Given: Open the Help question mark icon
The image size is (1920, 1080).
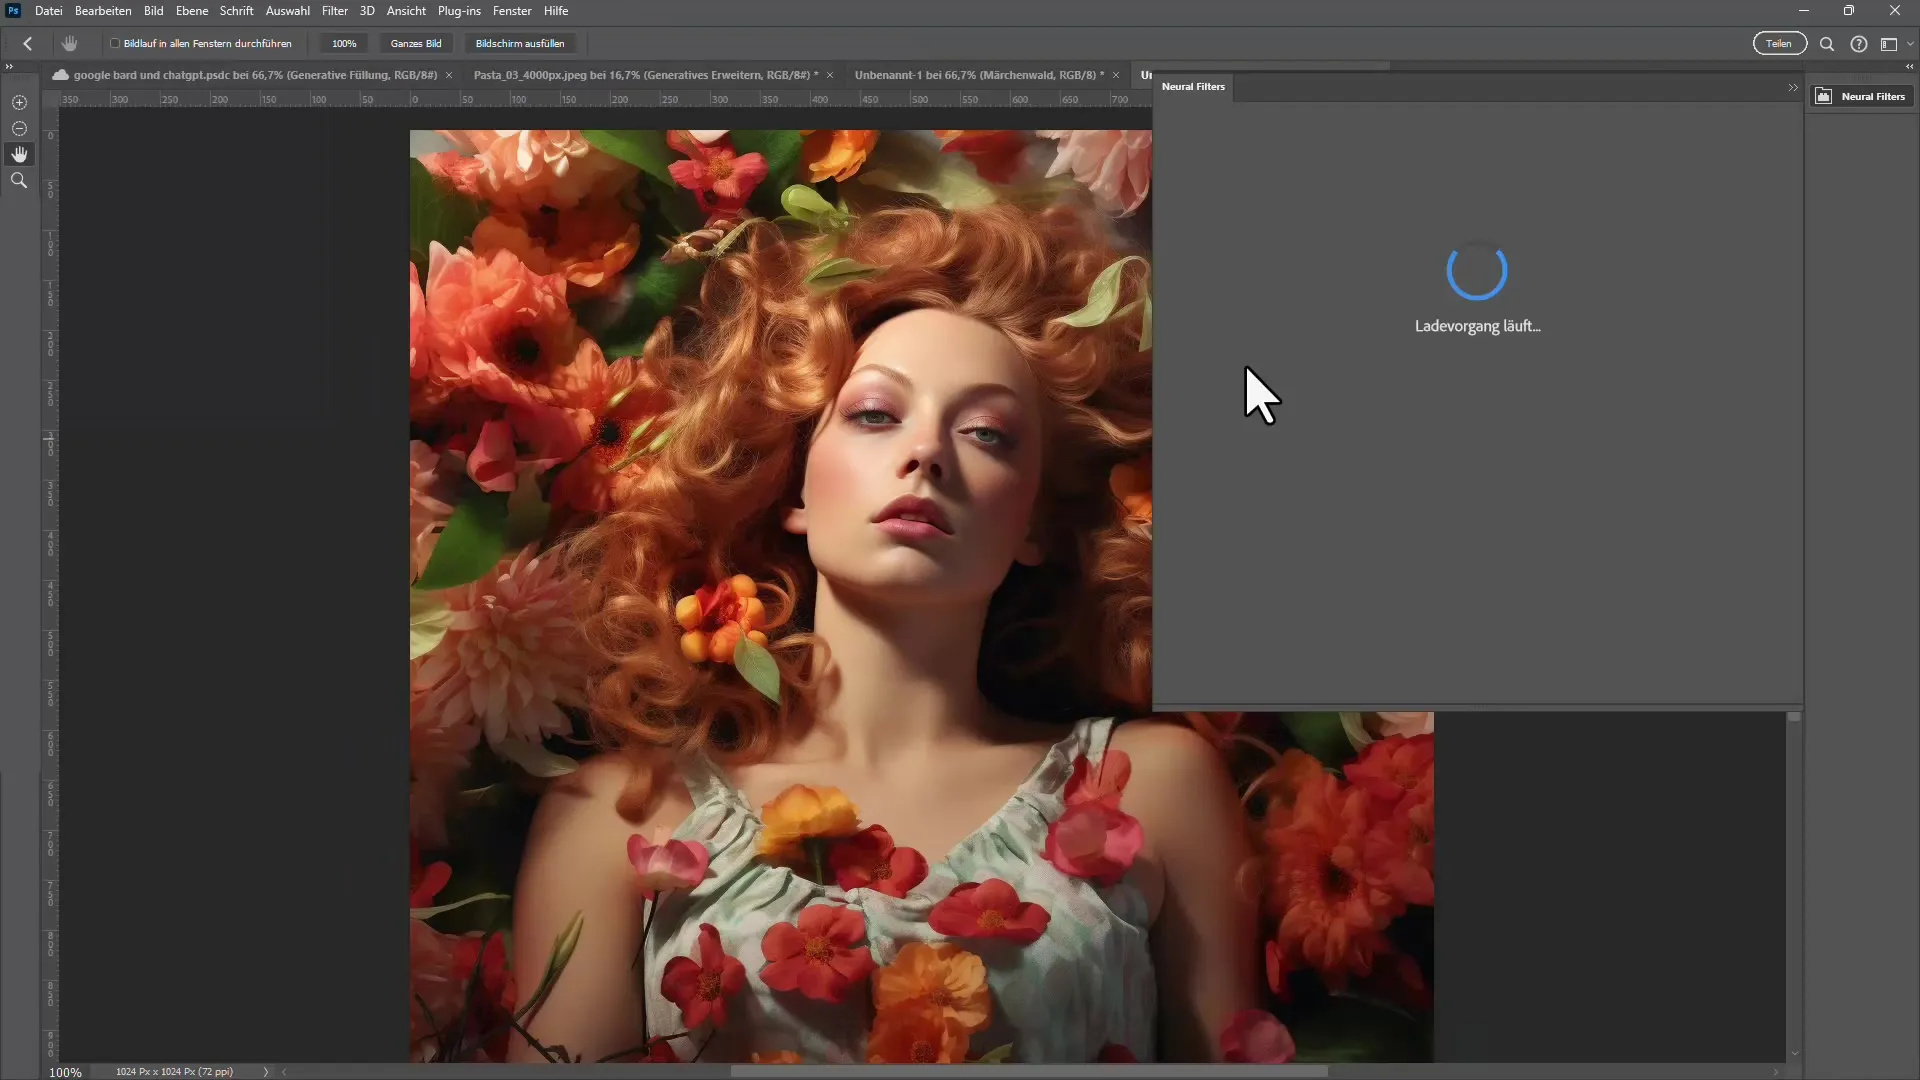Looking at the screenshot, I should click(x=1859, y=44).
